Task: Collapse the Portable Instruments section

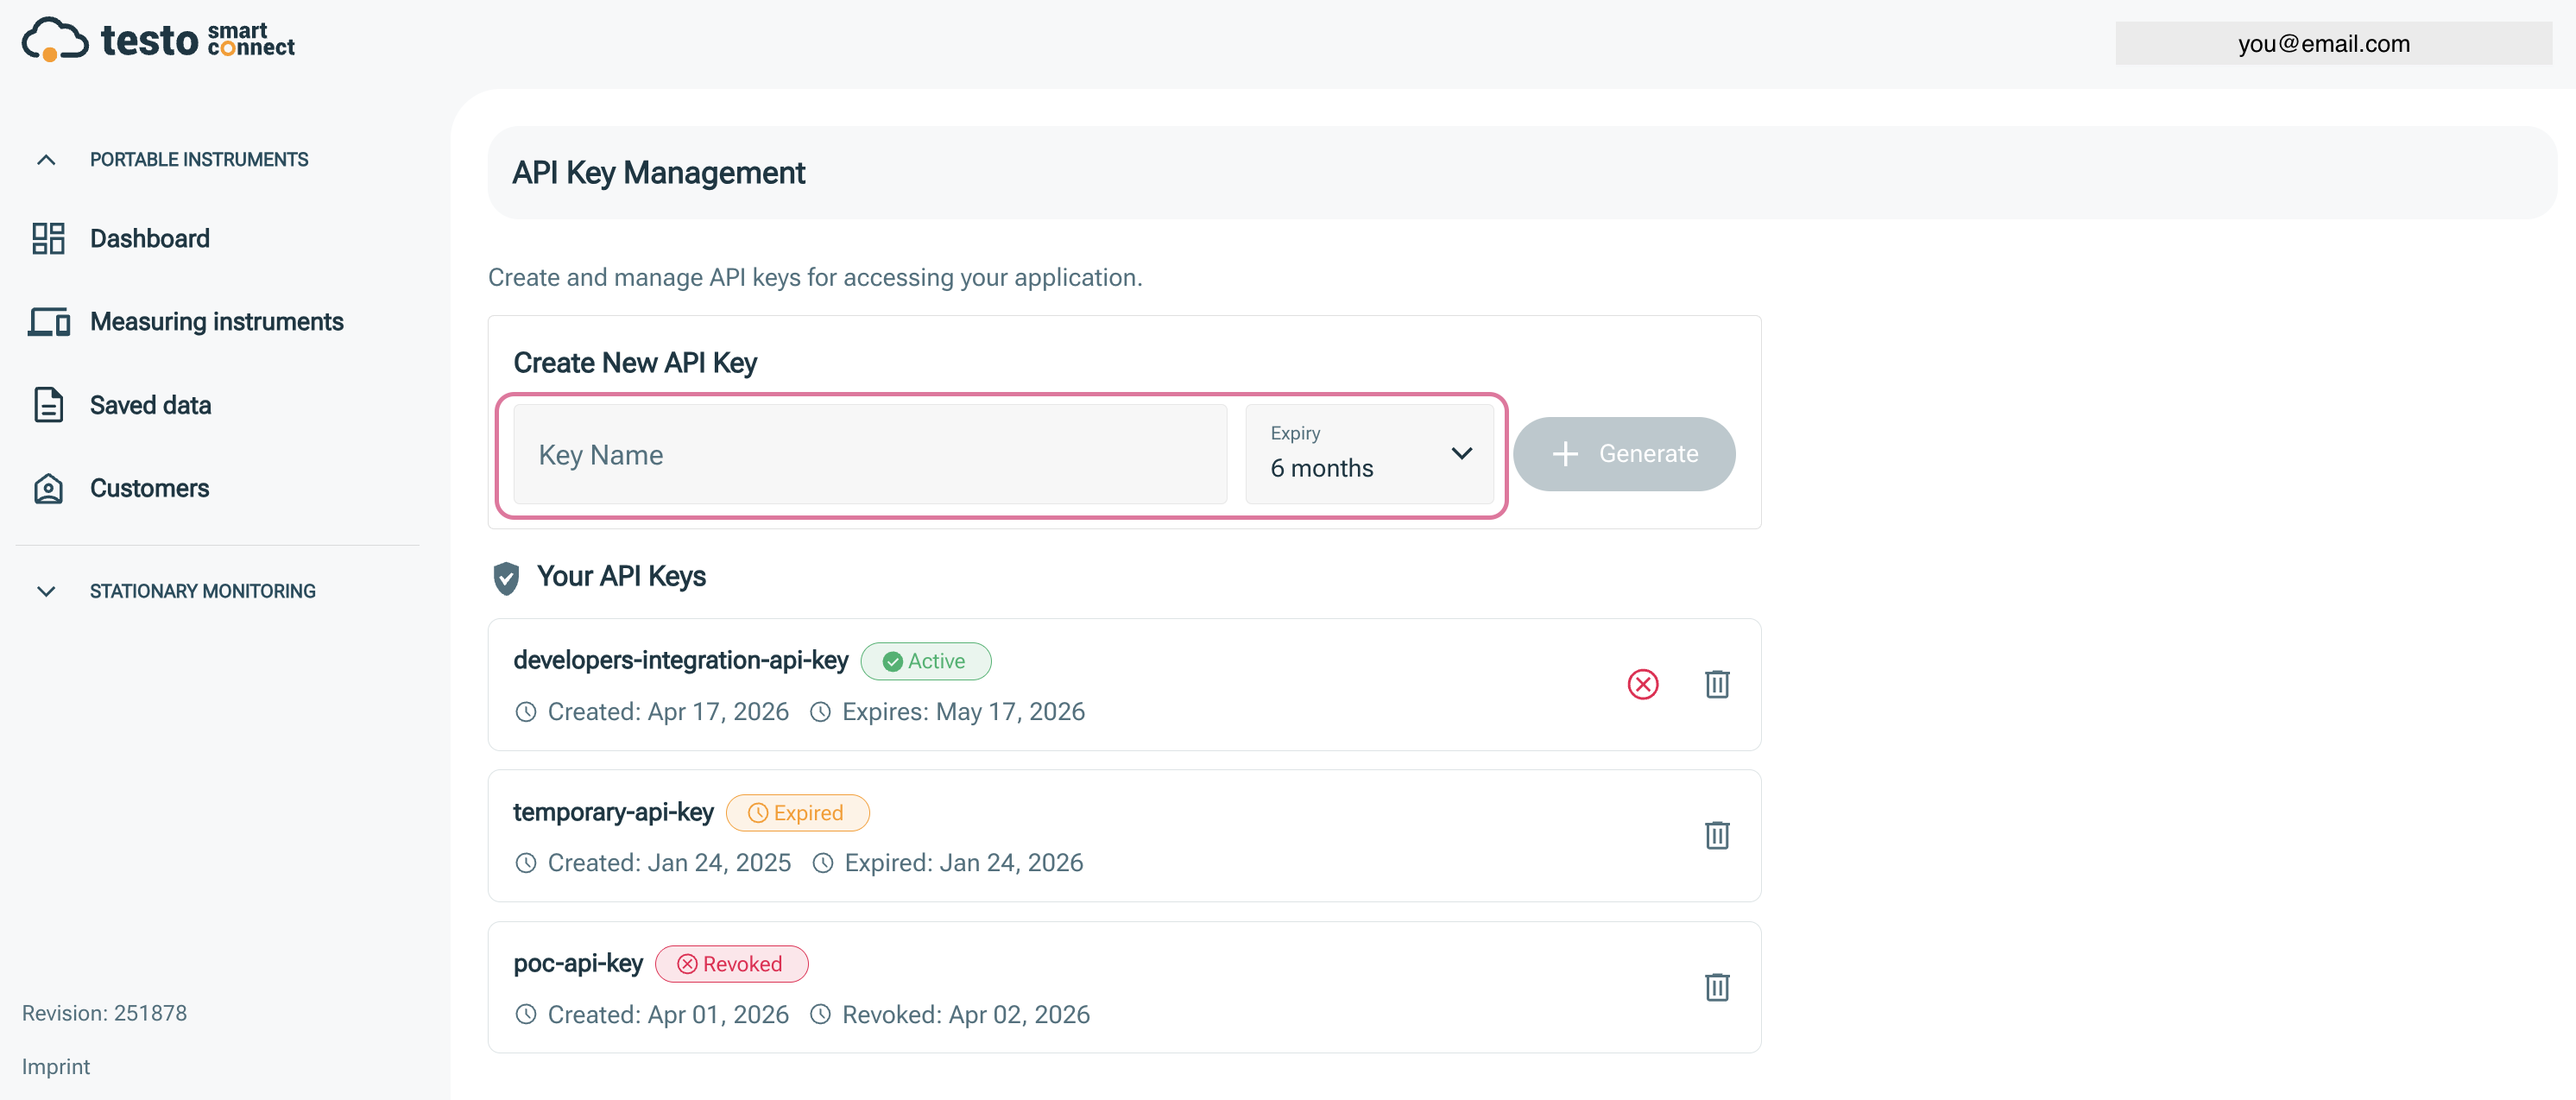Action: [45, 159]
